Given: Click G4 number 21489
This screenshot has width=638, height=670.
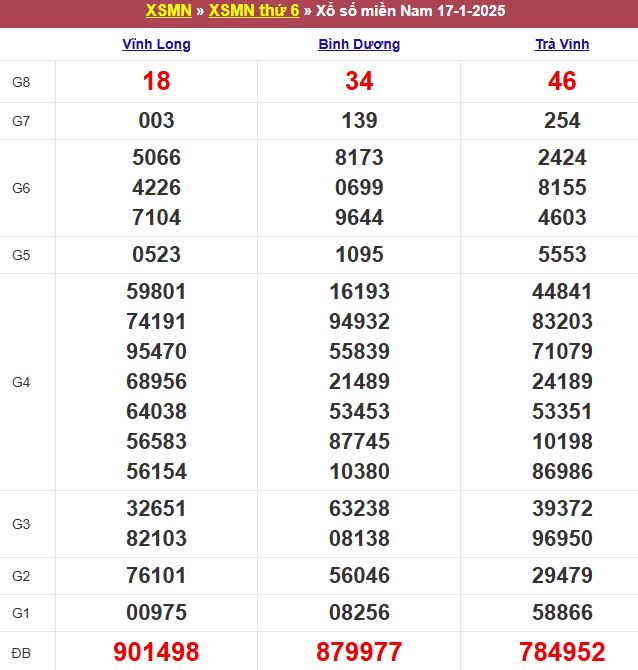Looking at the screenshot, I should tap(359, 381).
